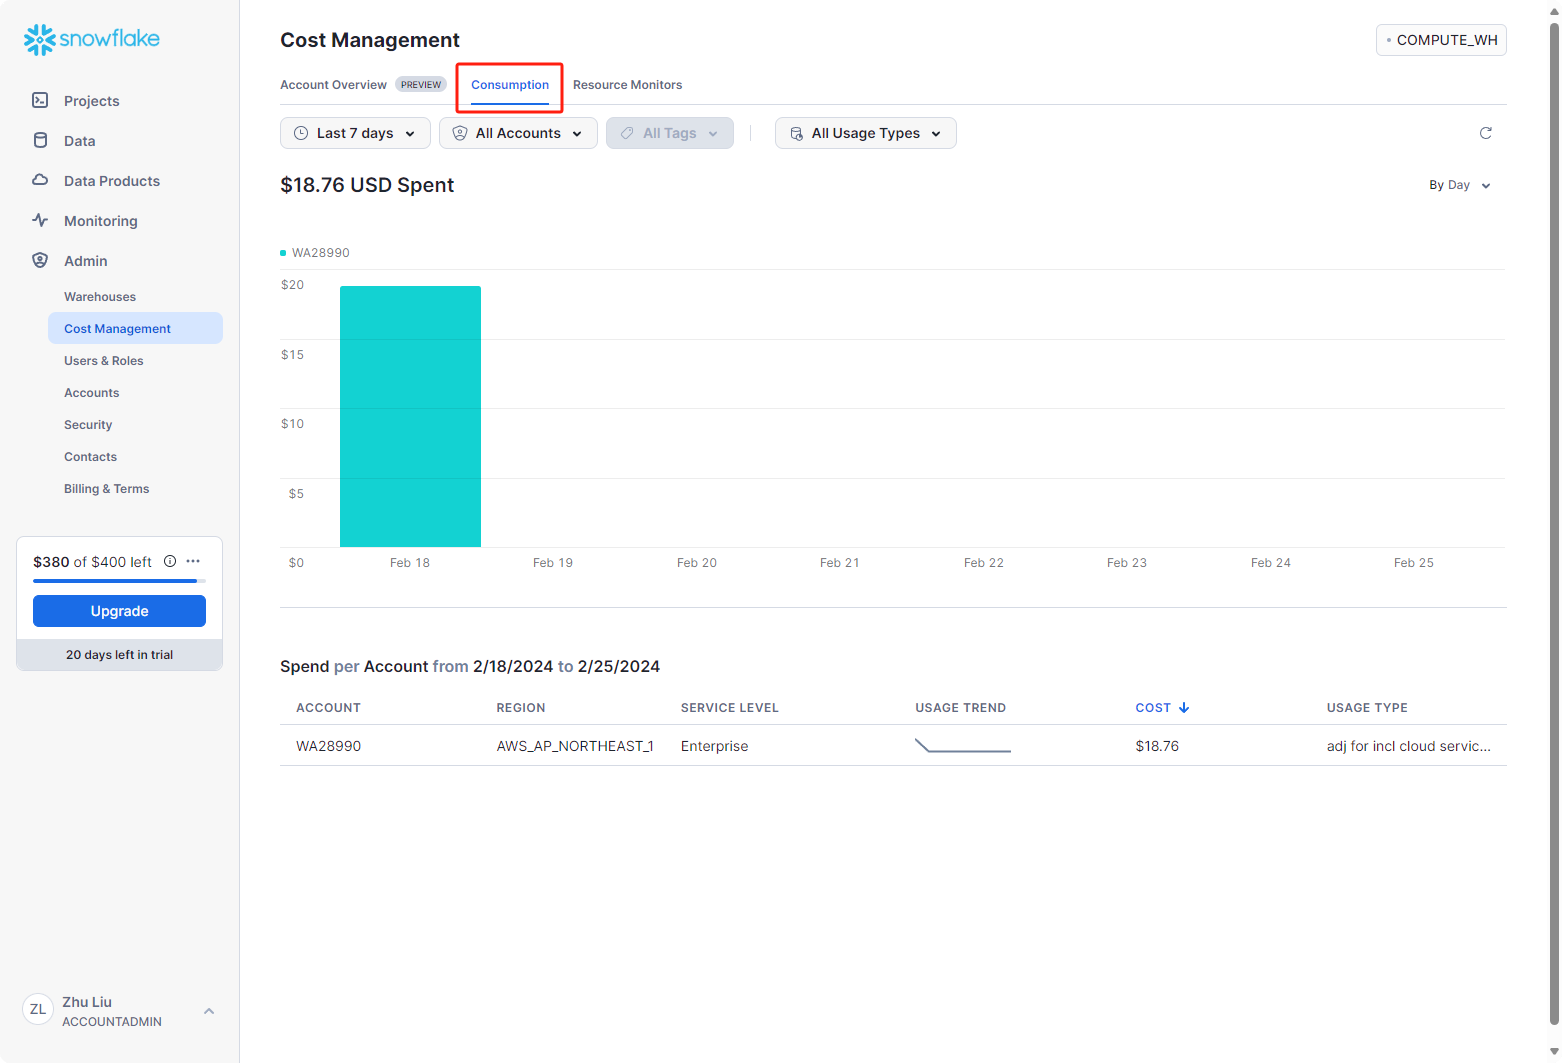This screenshot has width=1562, height=1063.
Task: Open Warehouses in the Admin menu
Action: tap(100, 297)
